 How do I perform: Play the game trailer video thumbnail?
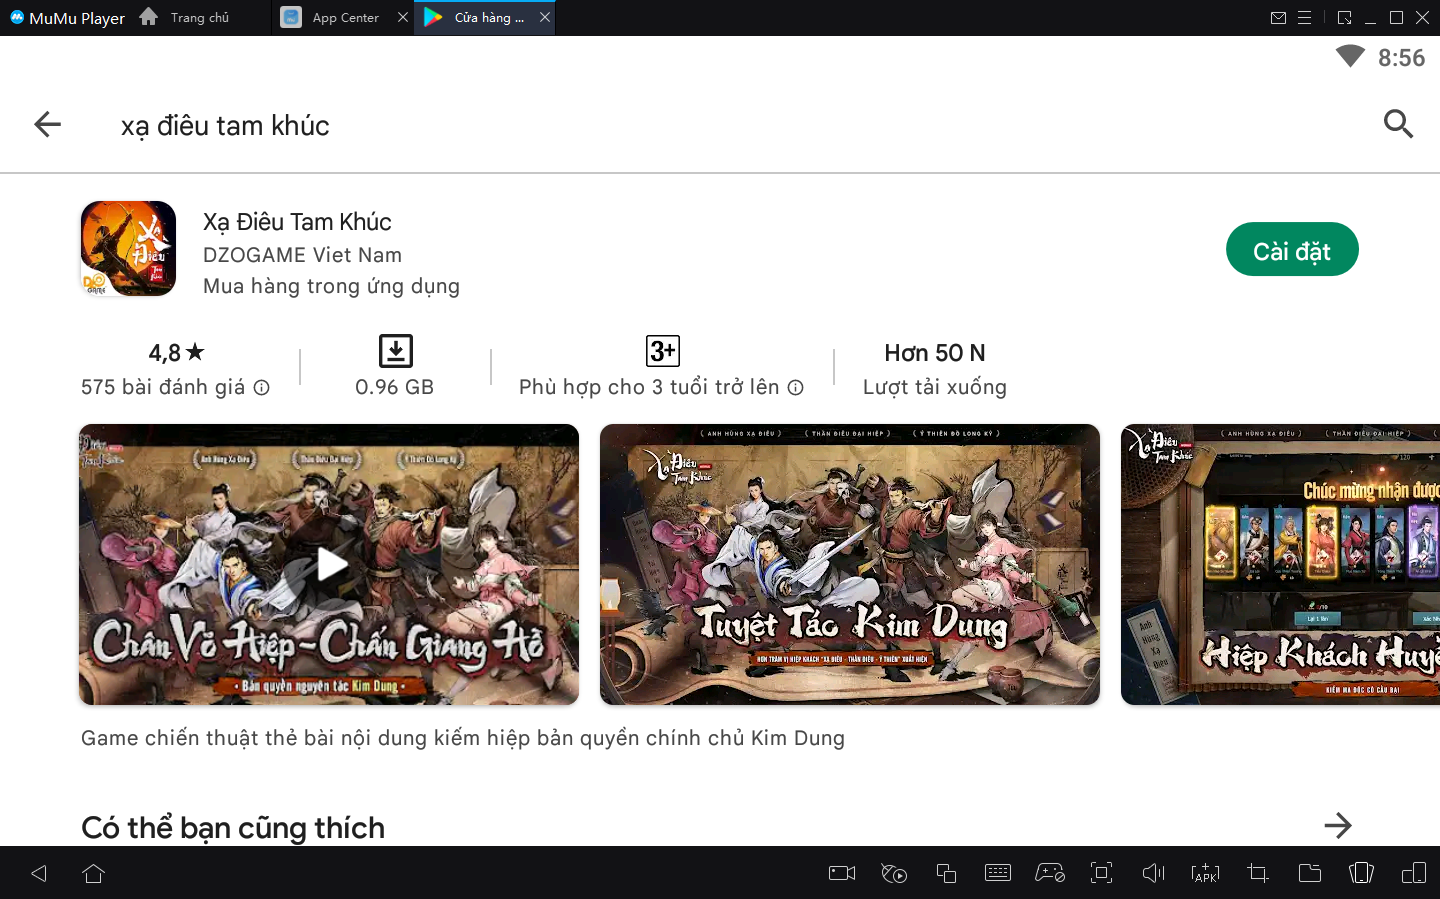click(x=329, y=564)
